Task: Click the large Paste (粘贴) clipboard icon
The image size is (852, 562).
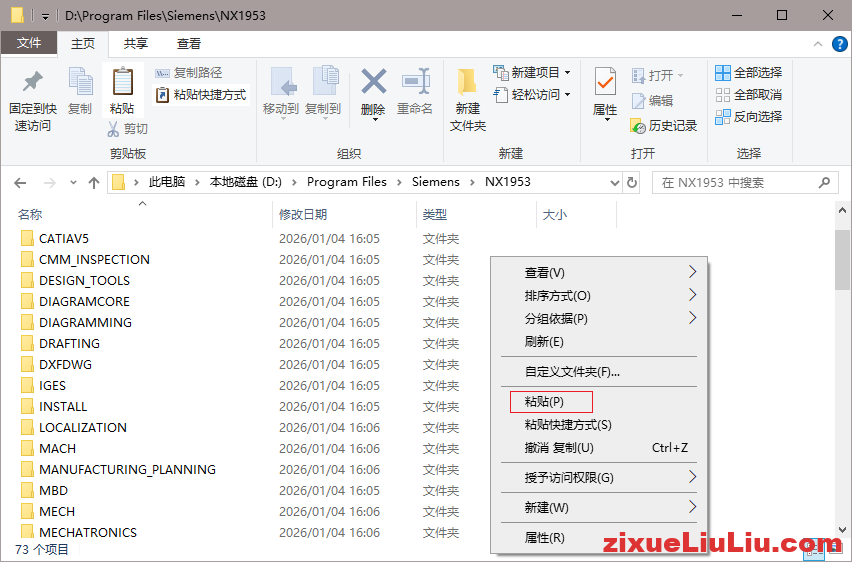Action: [122, 83]
